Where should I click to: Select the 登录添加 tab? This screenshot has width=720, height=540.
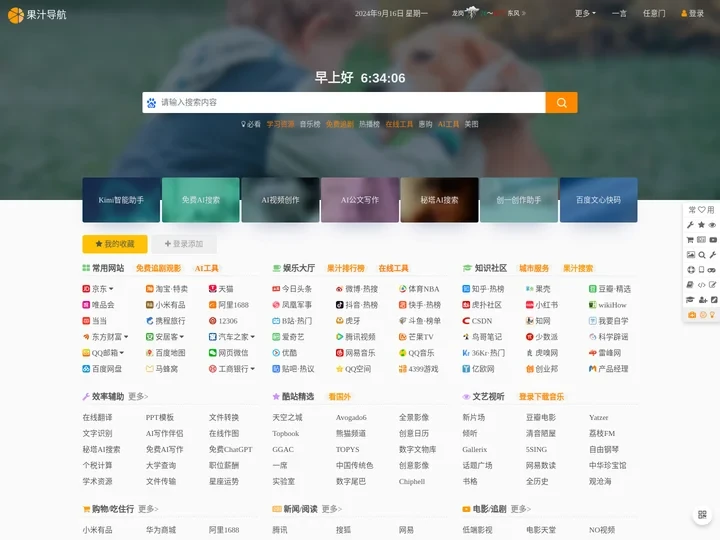pos(184,244)
